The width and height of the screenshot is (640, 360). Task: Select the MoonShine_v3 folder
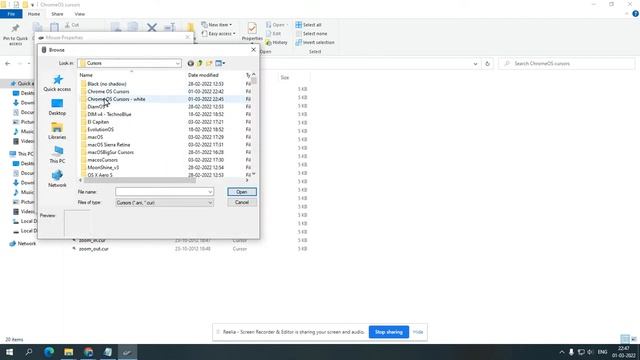point(103,167)
